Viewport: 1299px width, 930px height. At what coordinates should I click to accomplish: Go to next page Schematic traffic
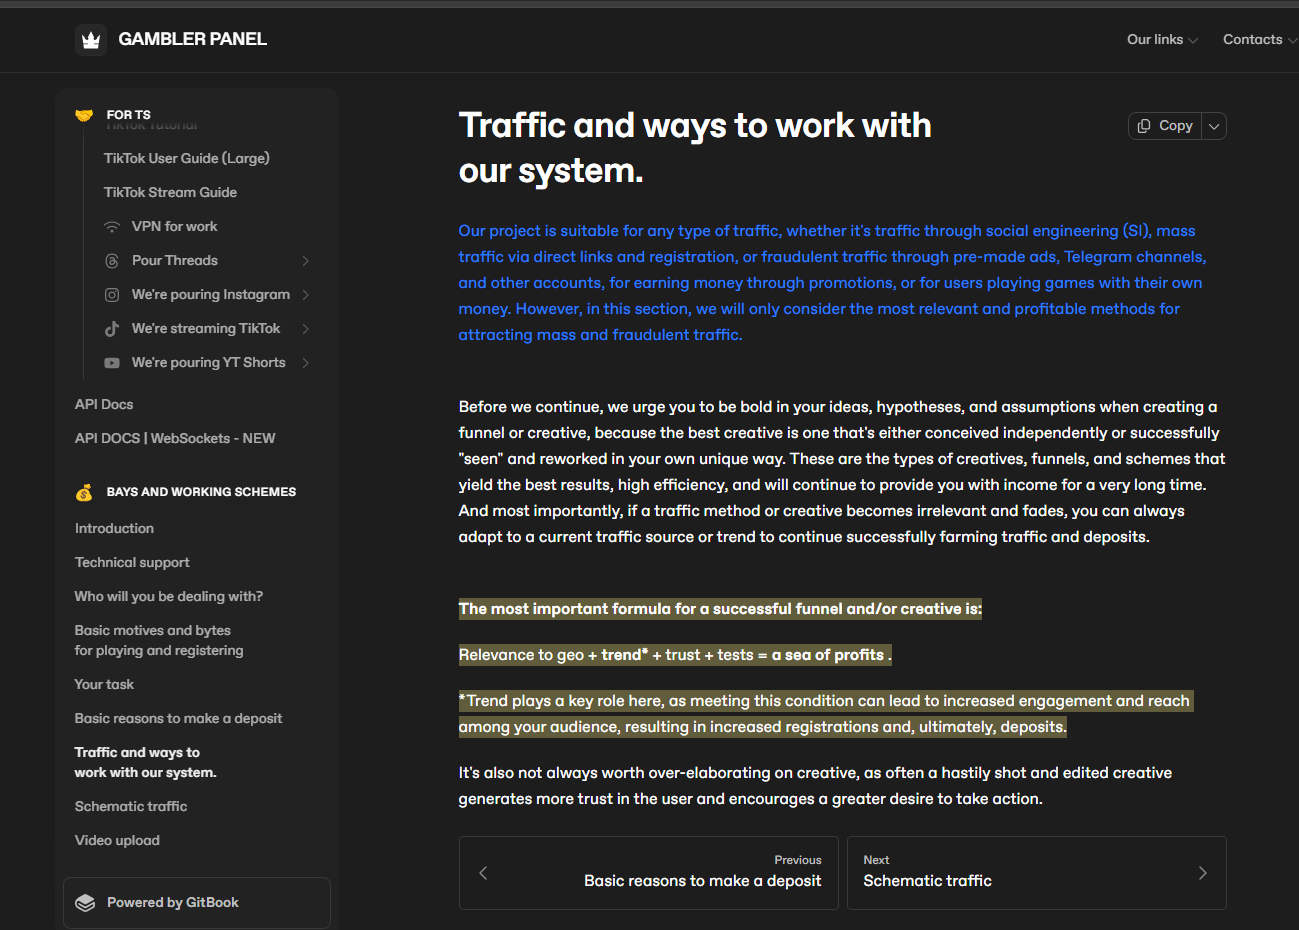tap(1036, 873)
